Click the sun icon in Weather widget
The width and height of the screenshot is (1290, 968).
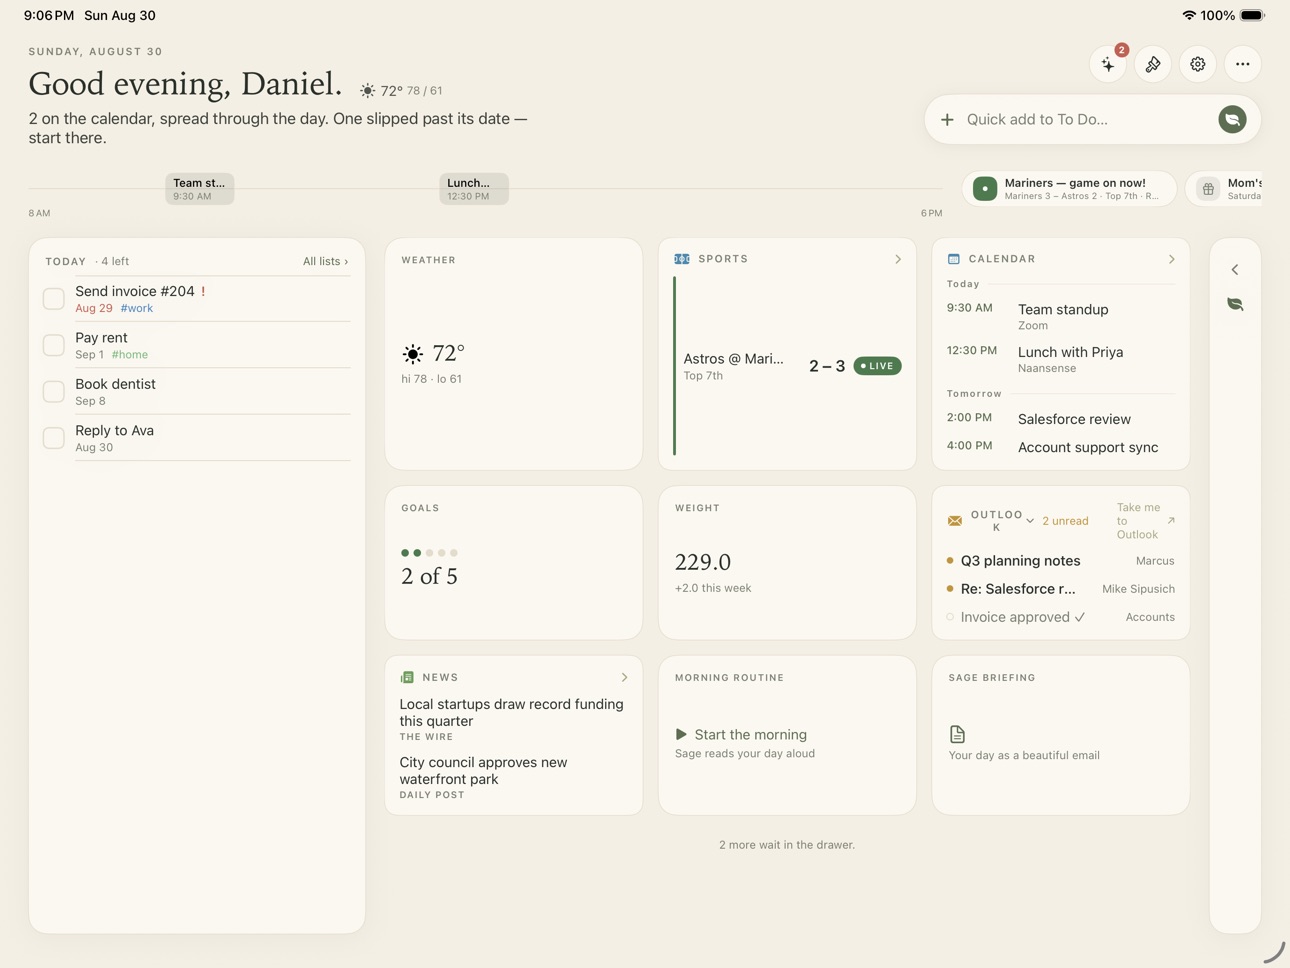tap(412, 354)
